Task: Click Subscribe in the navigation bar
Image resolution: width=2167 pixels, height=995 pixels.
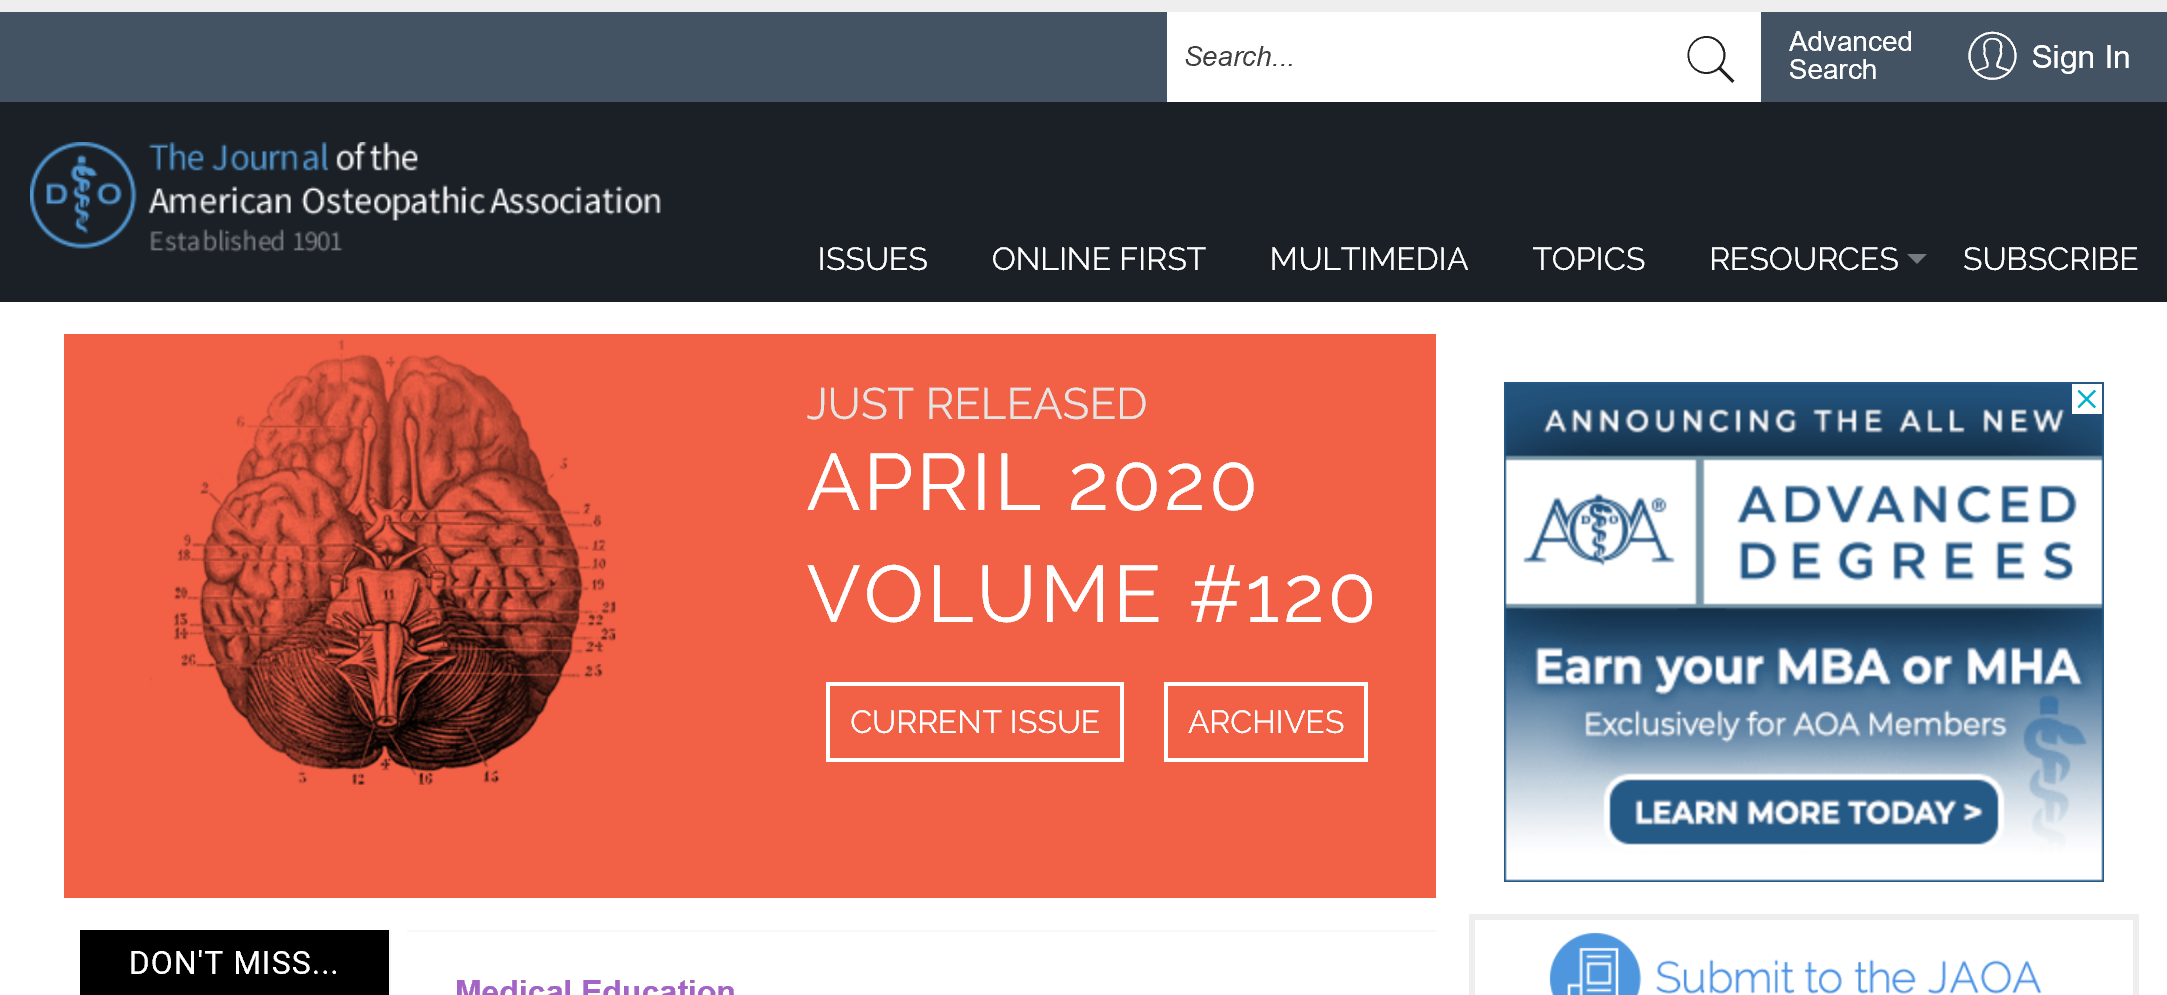Action: [2049, 259]
